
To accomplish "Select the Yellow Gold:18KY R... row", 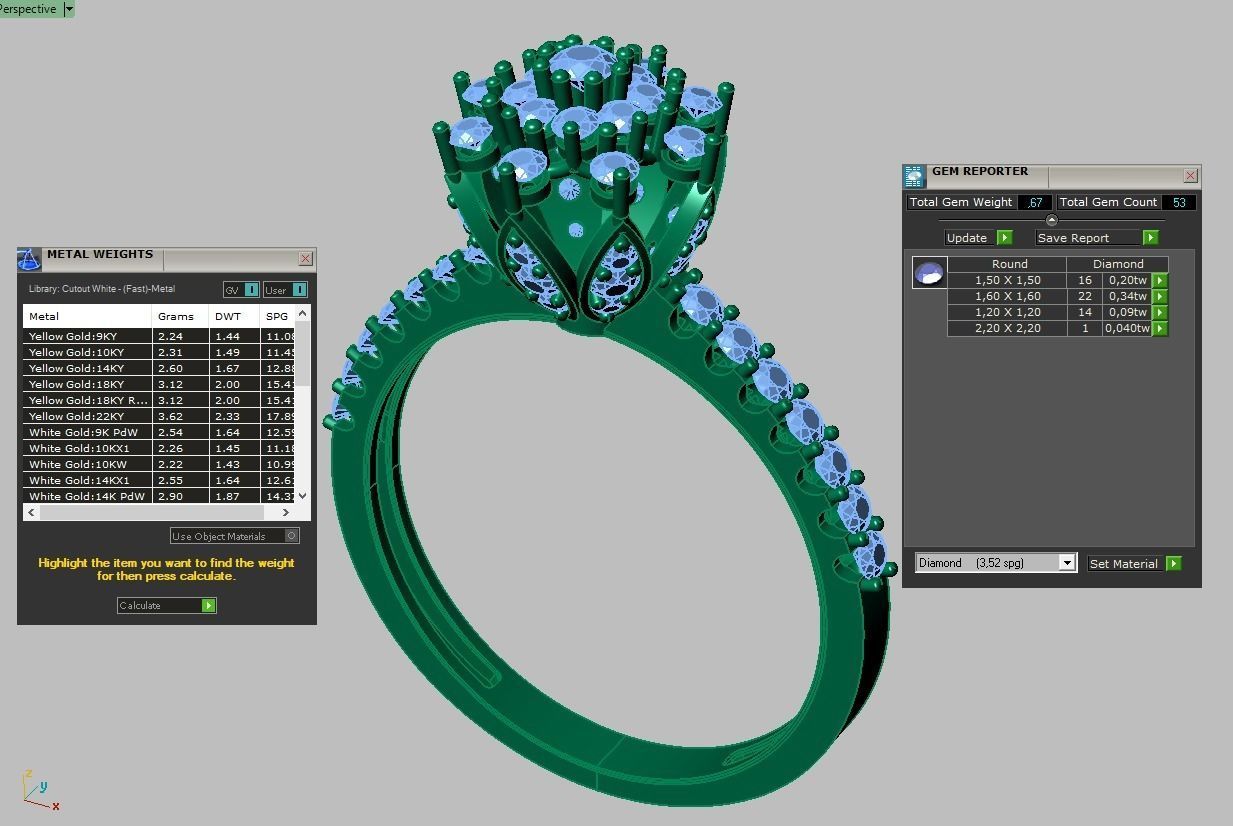I will (160, 400).
